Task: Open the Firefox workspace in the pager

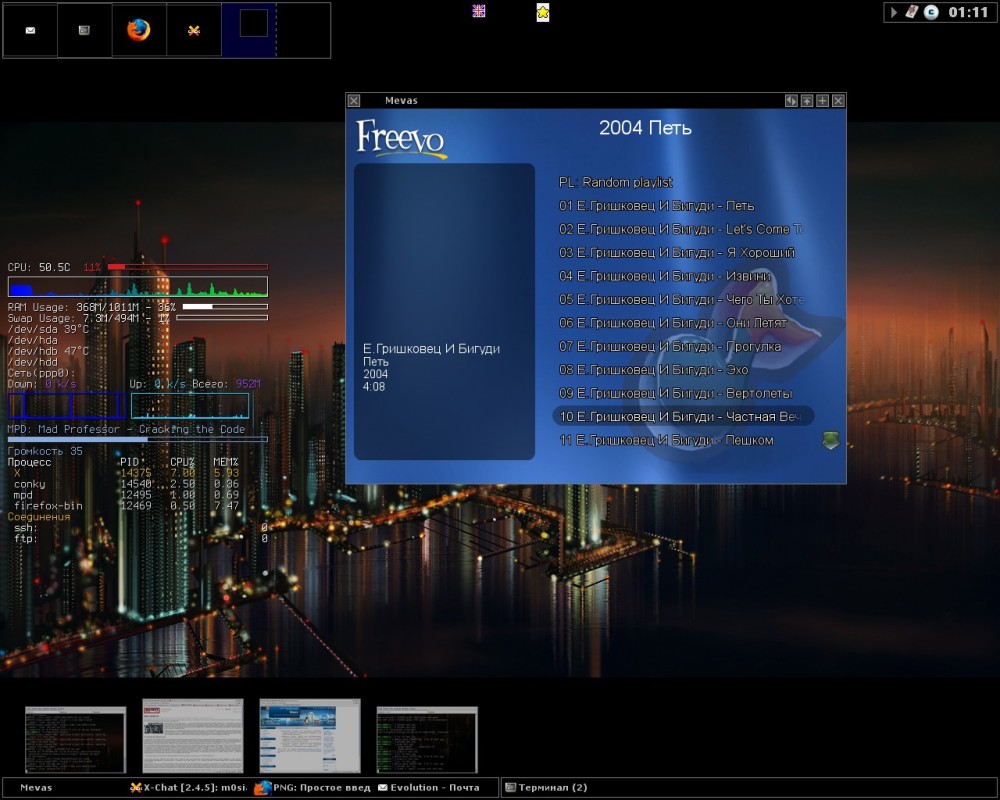Action: click(x=138, y=30)
